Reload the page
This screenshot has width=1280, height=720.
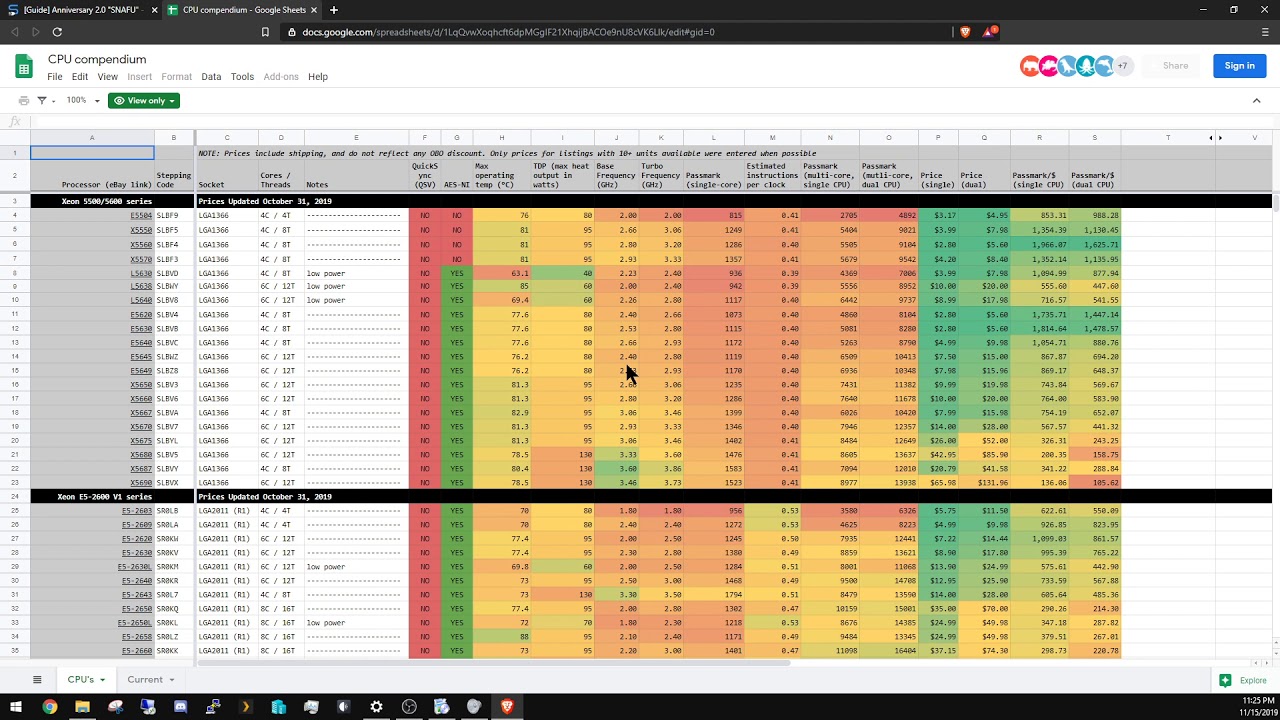click(x=57, y=32)
